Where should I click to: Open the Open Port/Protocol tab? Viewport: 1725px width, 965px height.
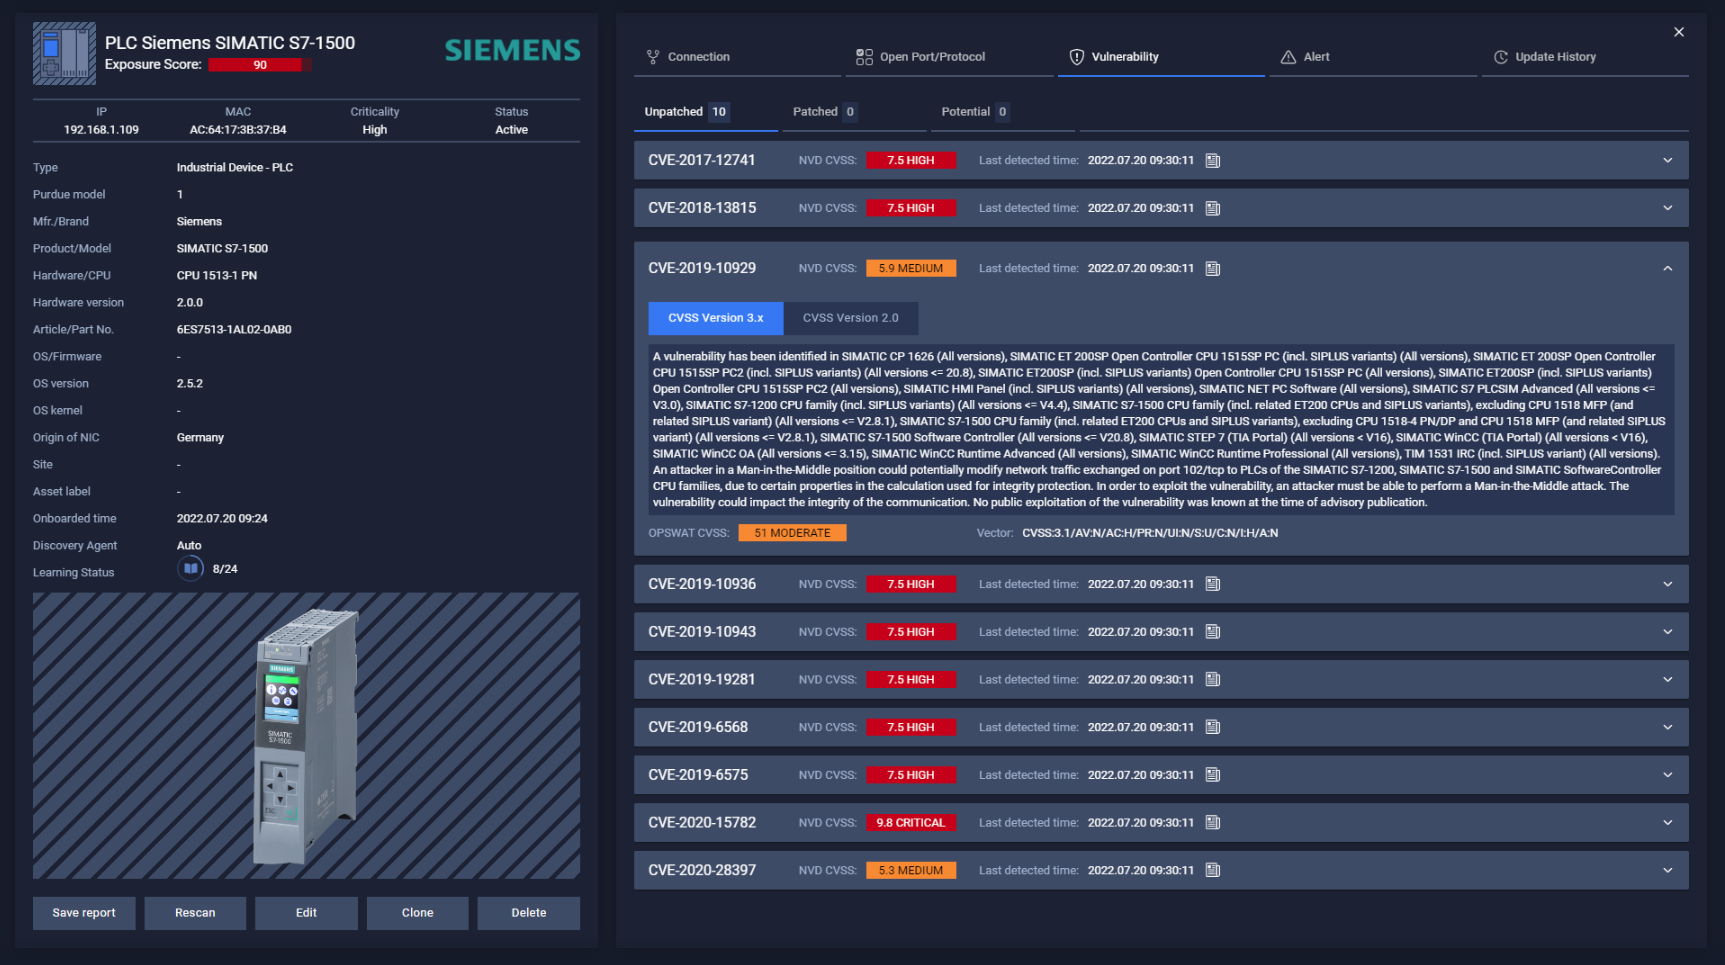pos(949,57)
